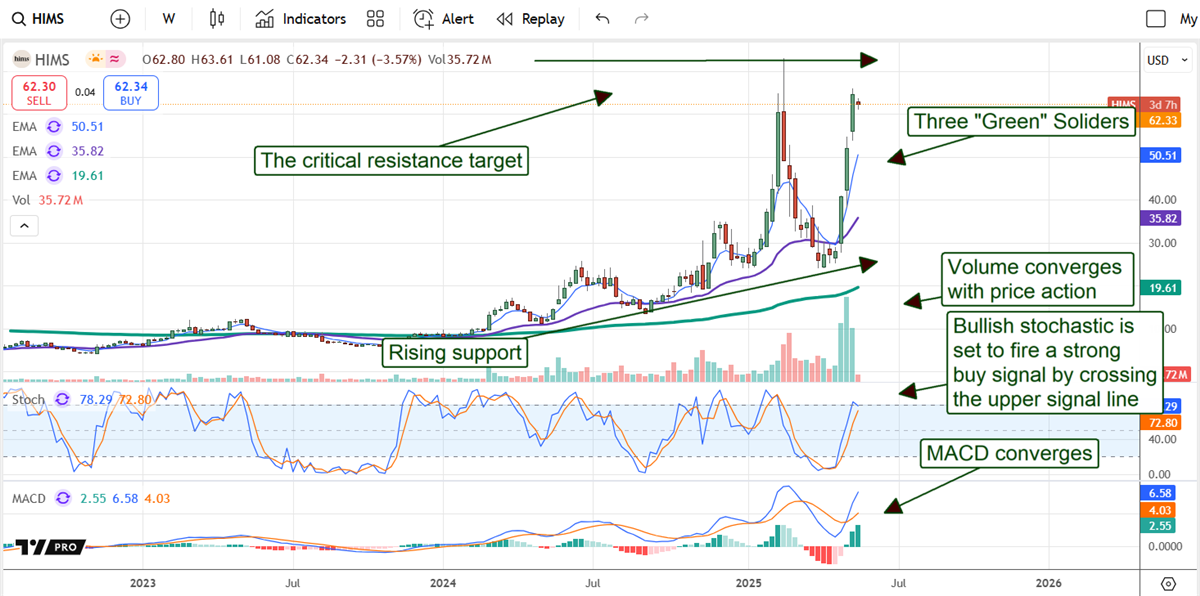
Task: Open the W timeframe interval selector
Action: 168,19
